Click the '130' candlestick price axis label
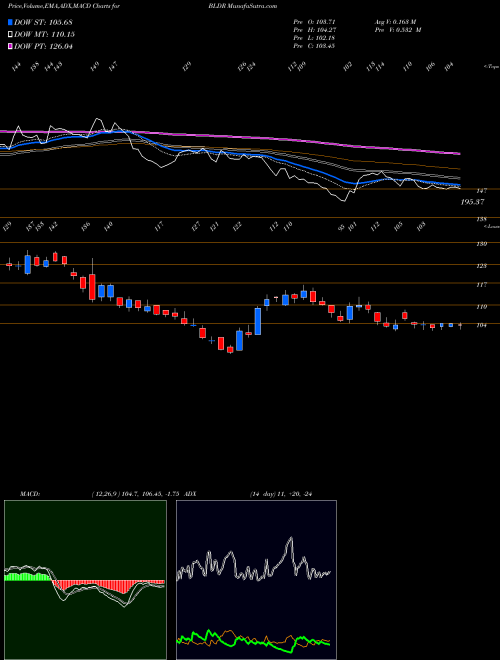Image resolution: width=500 pixels, height=660 pixels. (482, 244)
